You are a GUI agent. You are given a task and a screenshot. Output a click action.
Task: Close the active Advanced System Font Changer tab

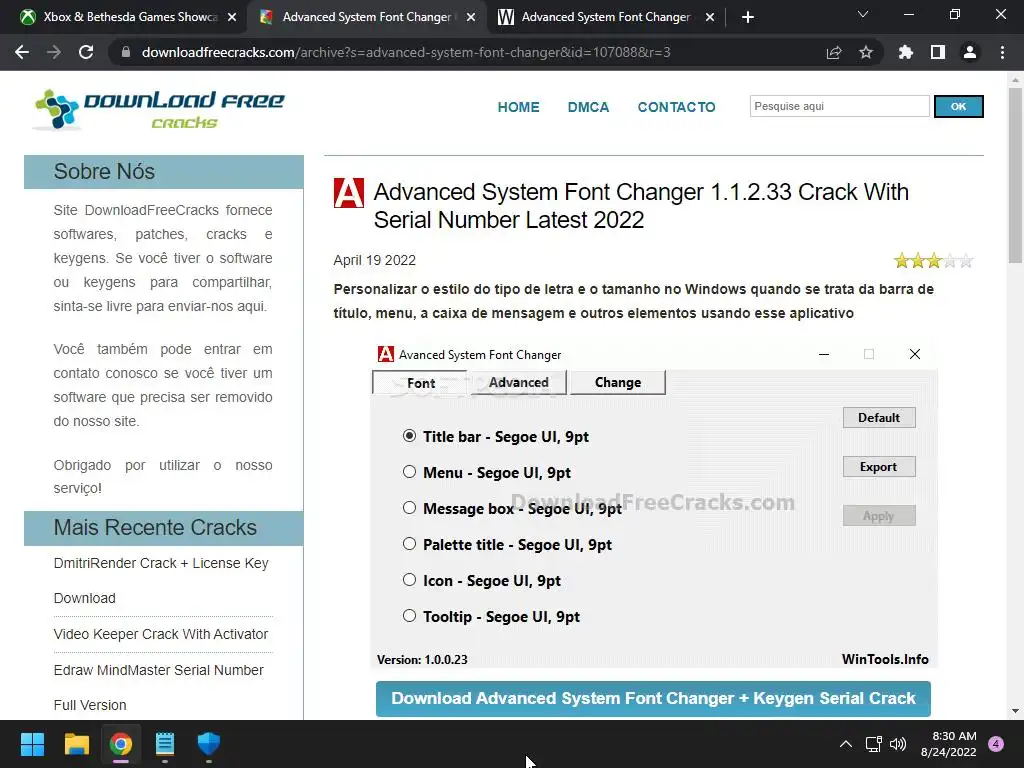[471, 17]
